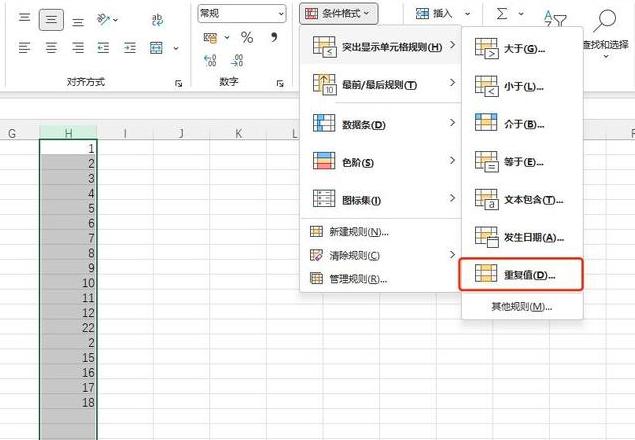
Task: Align text left
Action: [x=24, y=48]
